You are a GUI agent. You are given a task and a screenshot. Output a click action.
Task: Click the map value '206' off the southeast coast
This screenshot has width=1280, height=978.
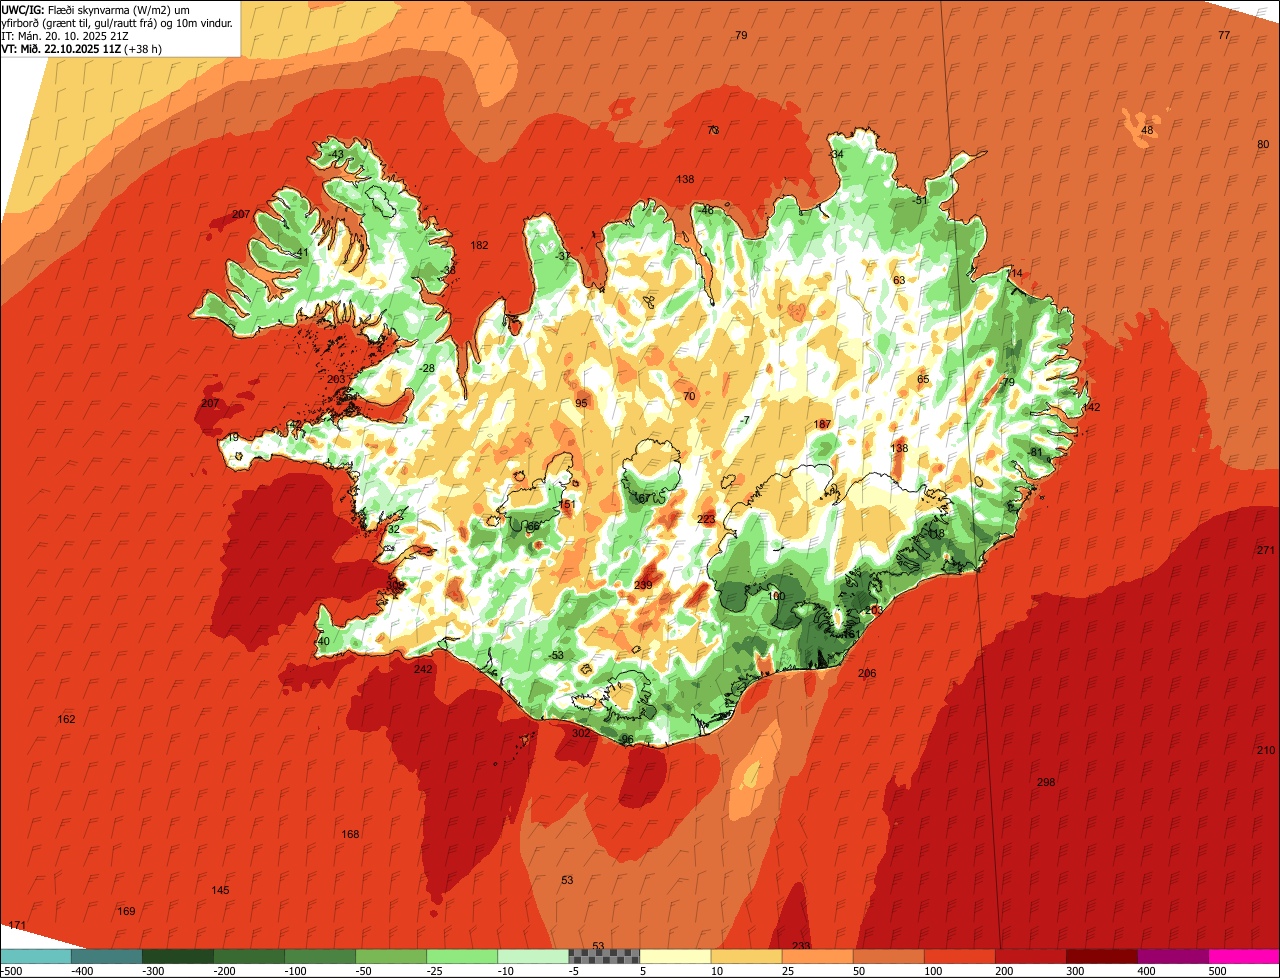867,673
